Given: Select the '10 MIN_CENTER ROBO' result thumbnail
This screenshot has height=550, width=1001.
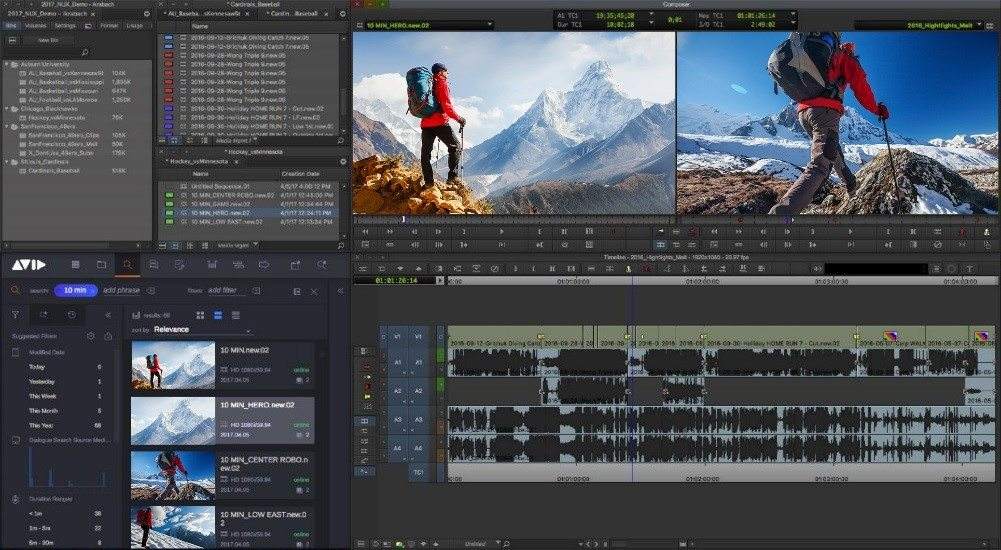Looking at the screenshot, I should 173,476.
